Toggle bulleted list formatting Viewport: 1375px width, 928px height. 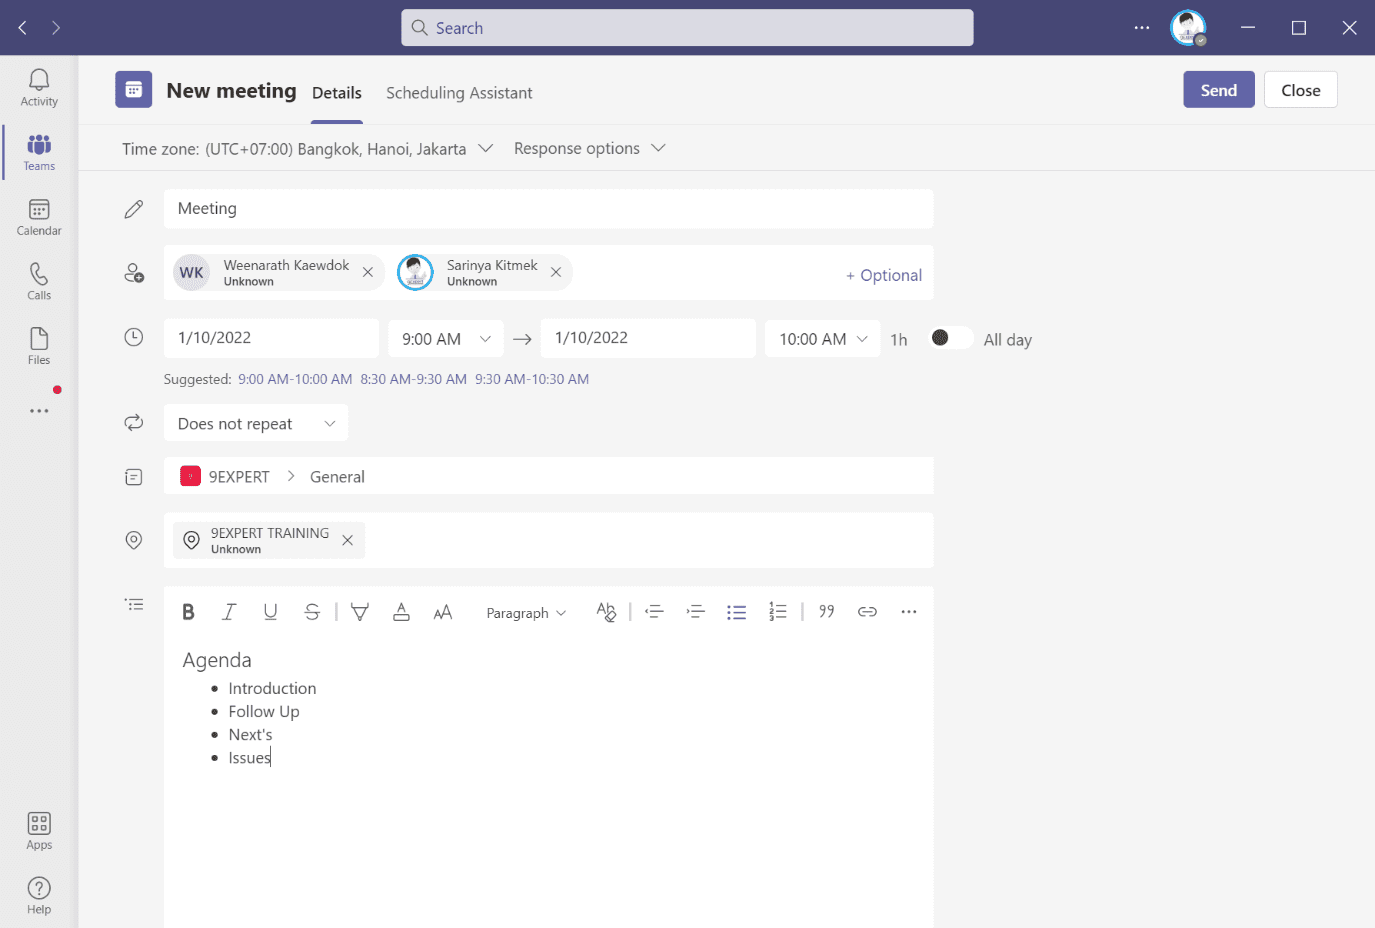(x=737, y=611)
